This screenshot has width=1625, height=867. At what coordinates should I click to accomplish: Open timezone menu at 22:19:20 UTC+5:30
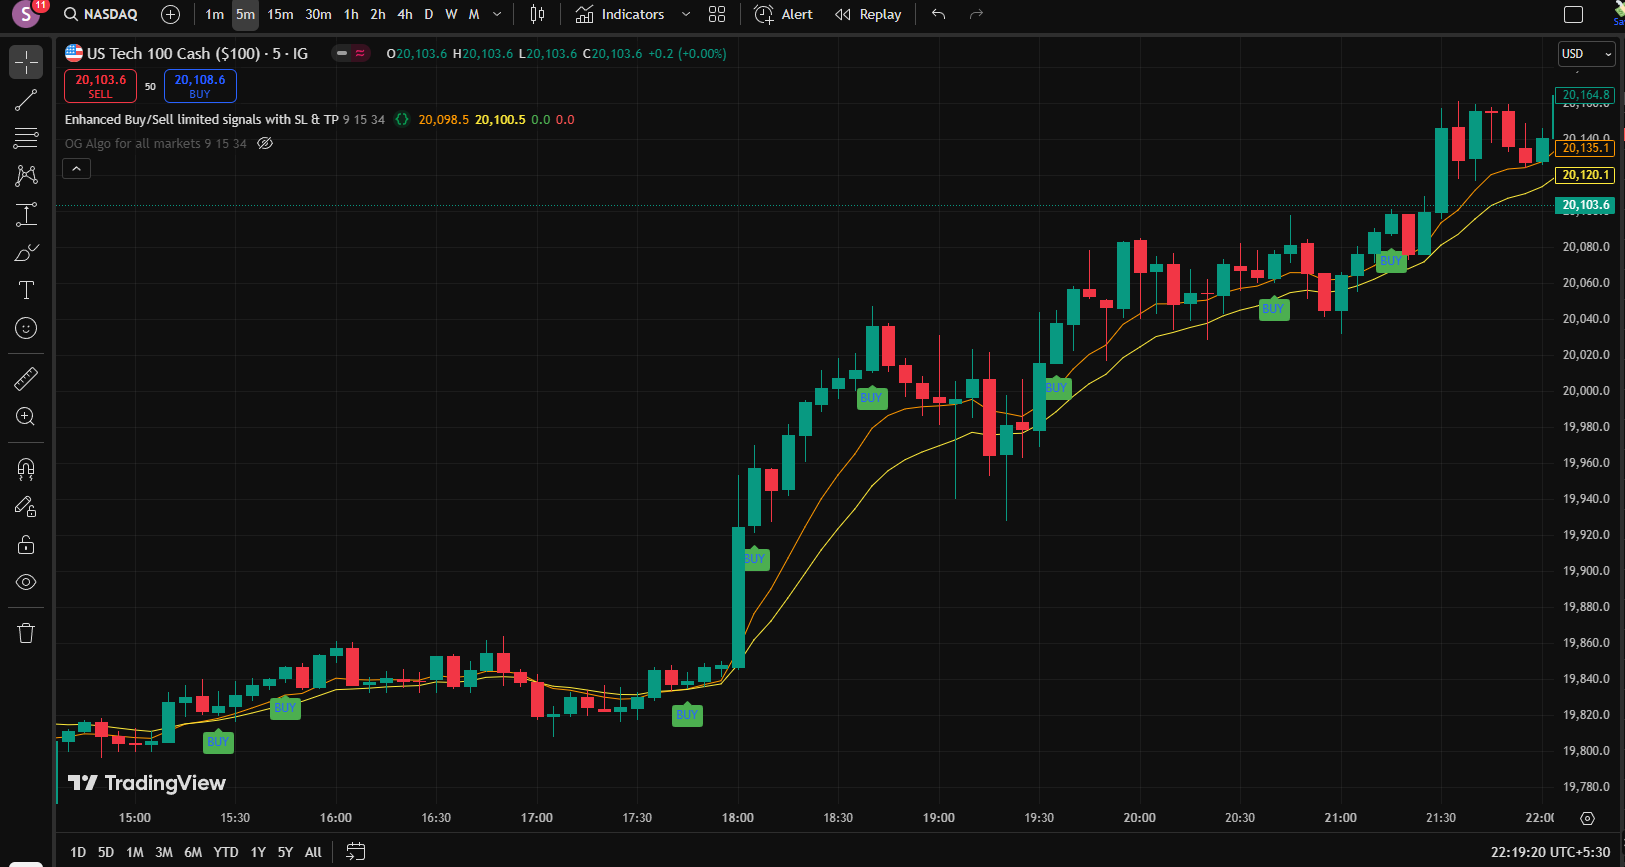click(x=1550, y=852)
